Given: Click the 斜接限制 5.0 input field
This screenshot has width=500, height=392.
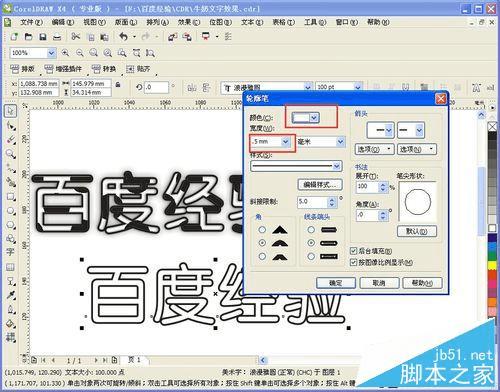Looking at the screenshot, I should (313, 202).
